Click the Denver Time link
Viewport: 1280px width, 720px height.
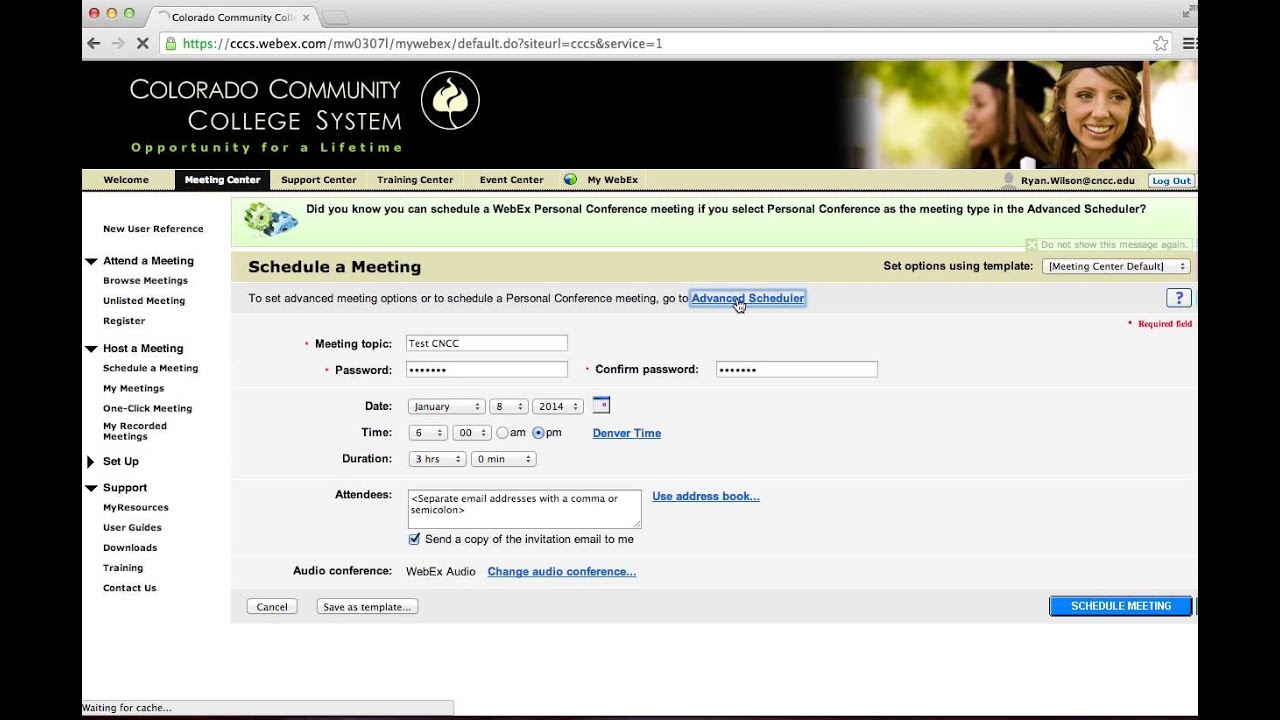point(627,433)
